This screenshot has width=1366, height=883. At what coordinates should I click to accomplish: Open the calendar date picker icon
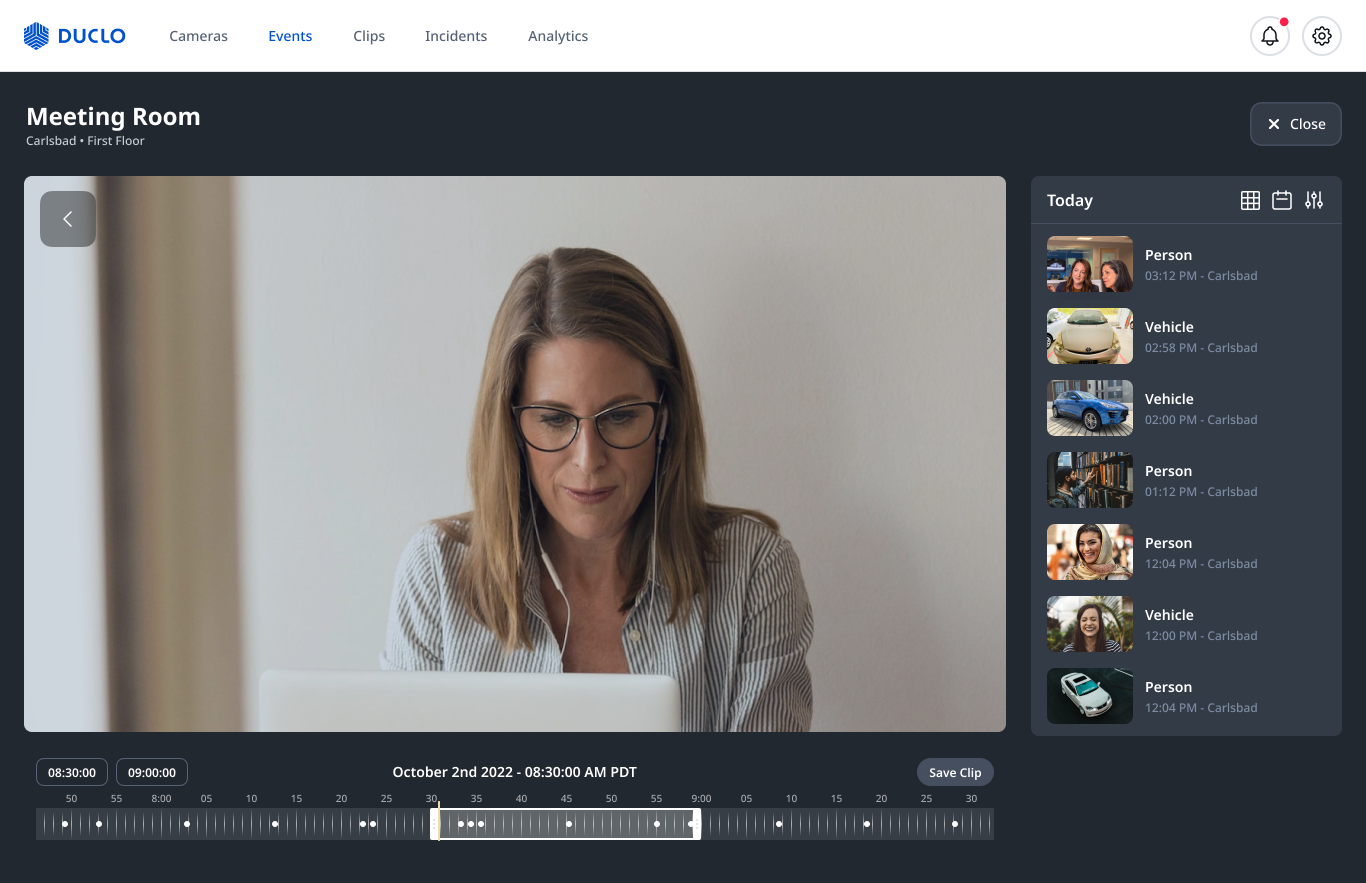pos(1282,200)
